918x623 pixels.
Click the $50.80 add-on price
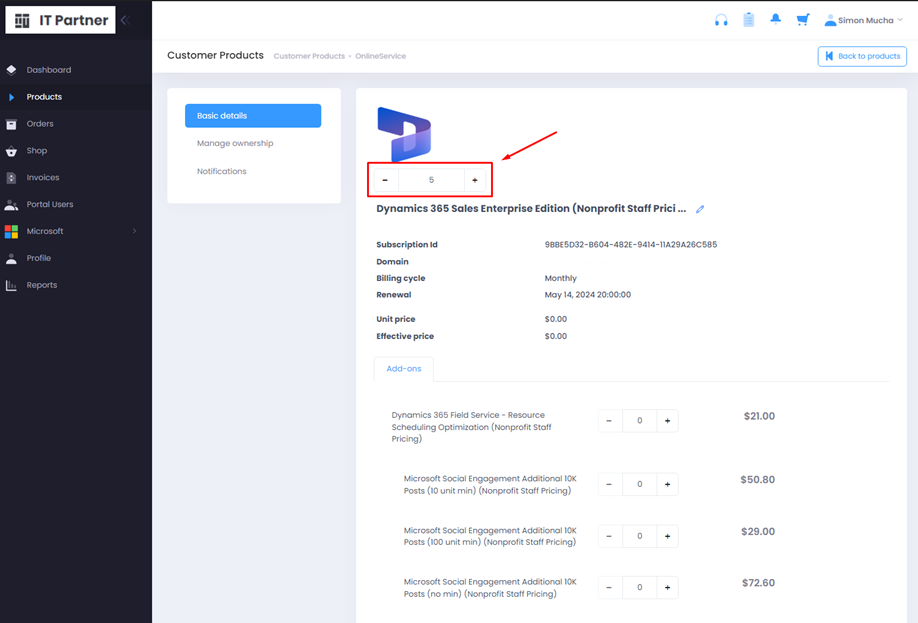(x=758, y=480)
